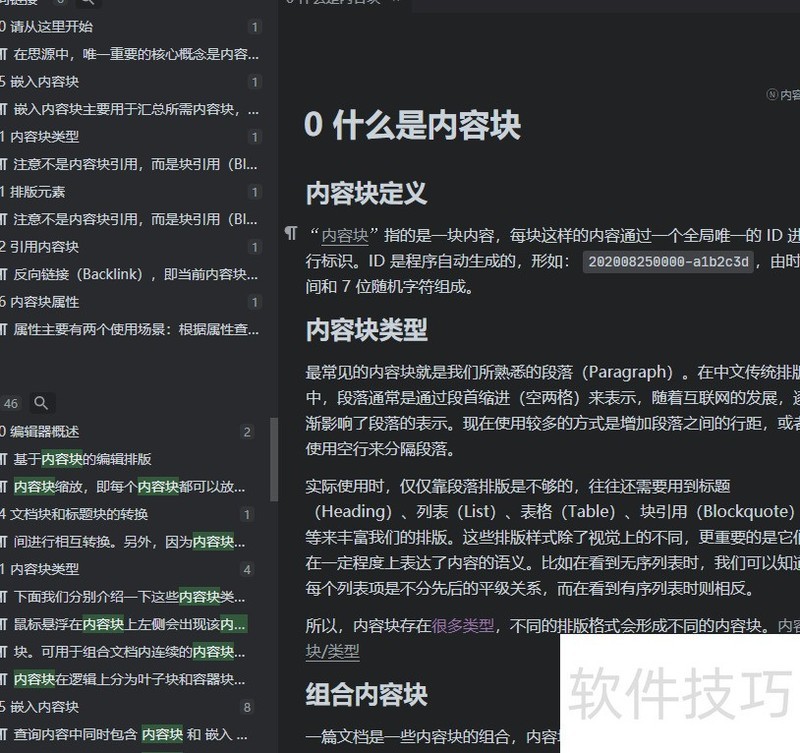Click the document title 0 什么是内容块

click(412, 125)
